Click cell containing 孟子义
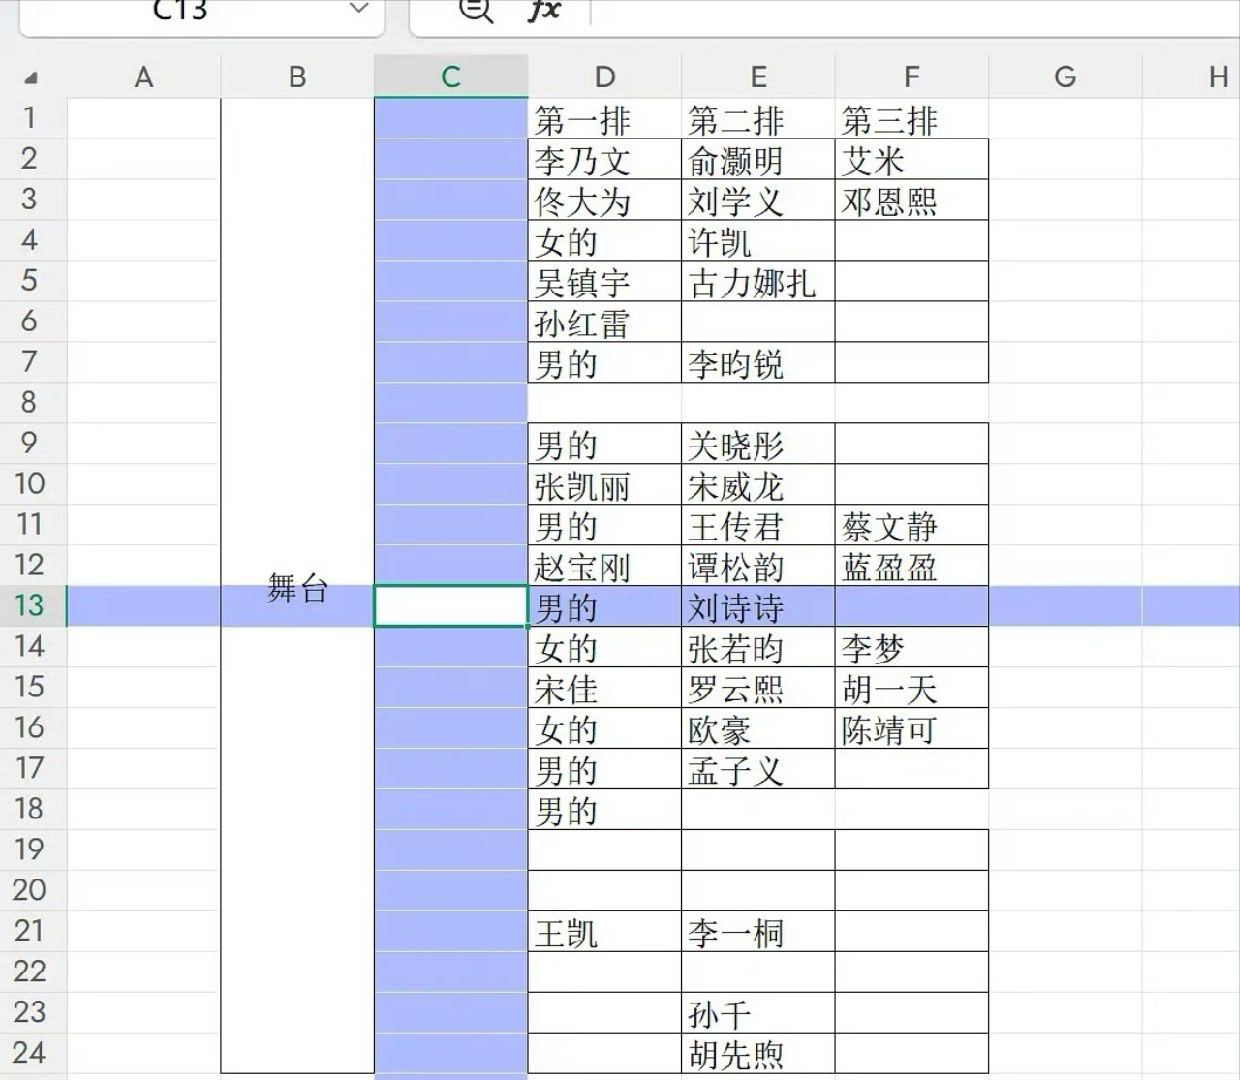 click(x=758, y=770)
